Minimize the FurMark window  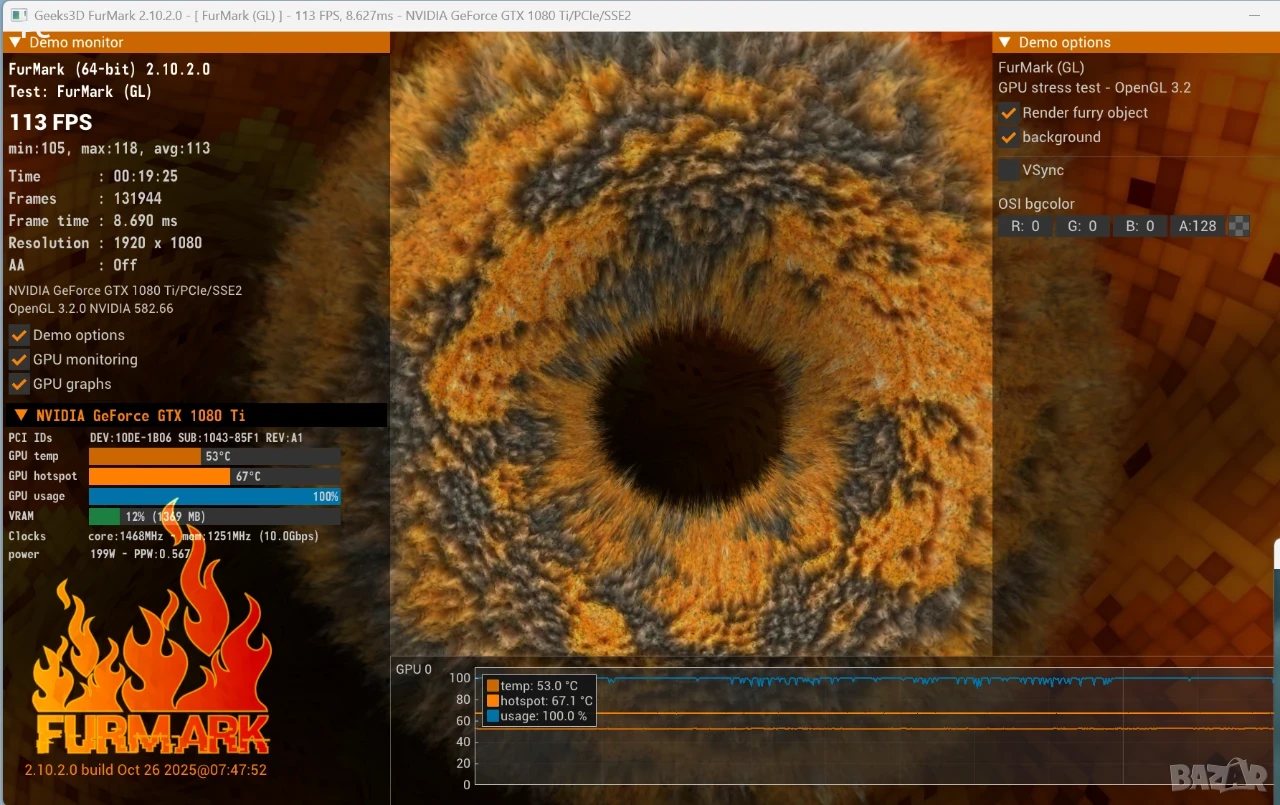click(1256, 15)
